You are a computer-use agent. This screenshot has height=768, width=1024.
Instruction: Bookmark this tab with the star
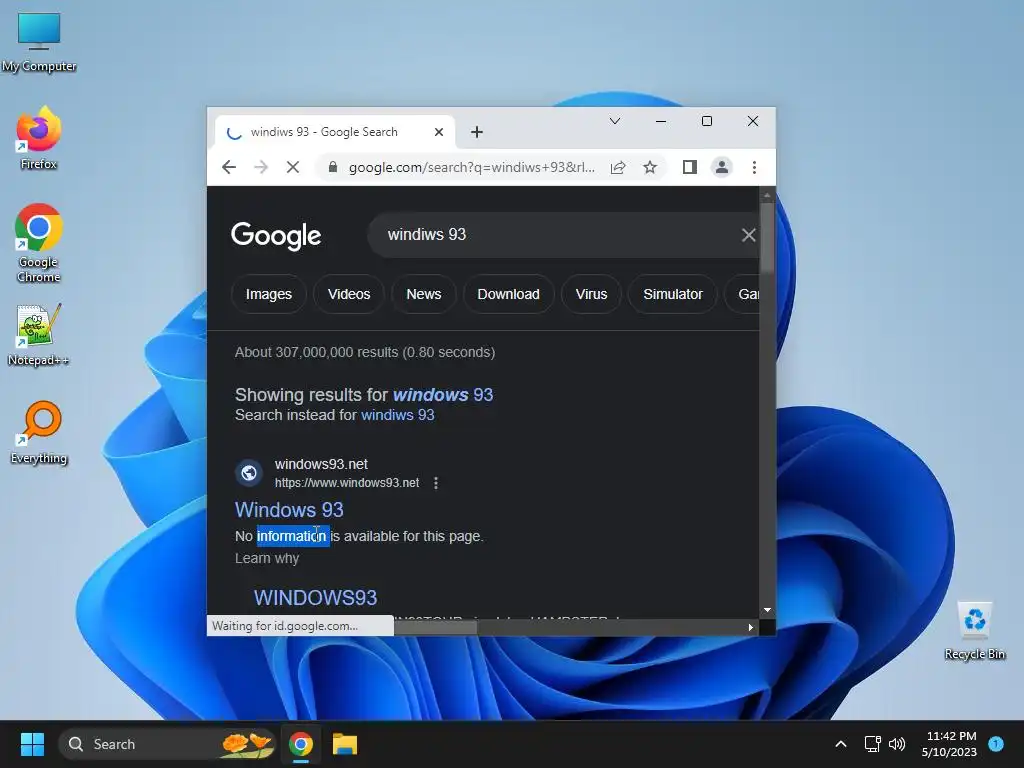(650, 167)
